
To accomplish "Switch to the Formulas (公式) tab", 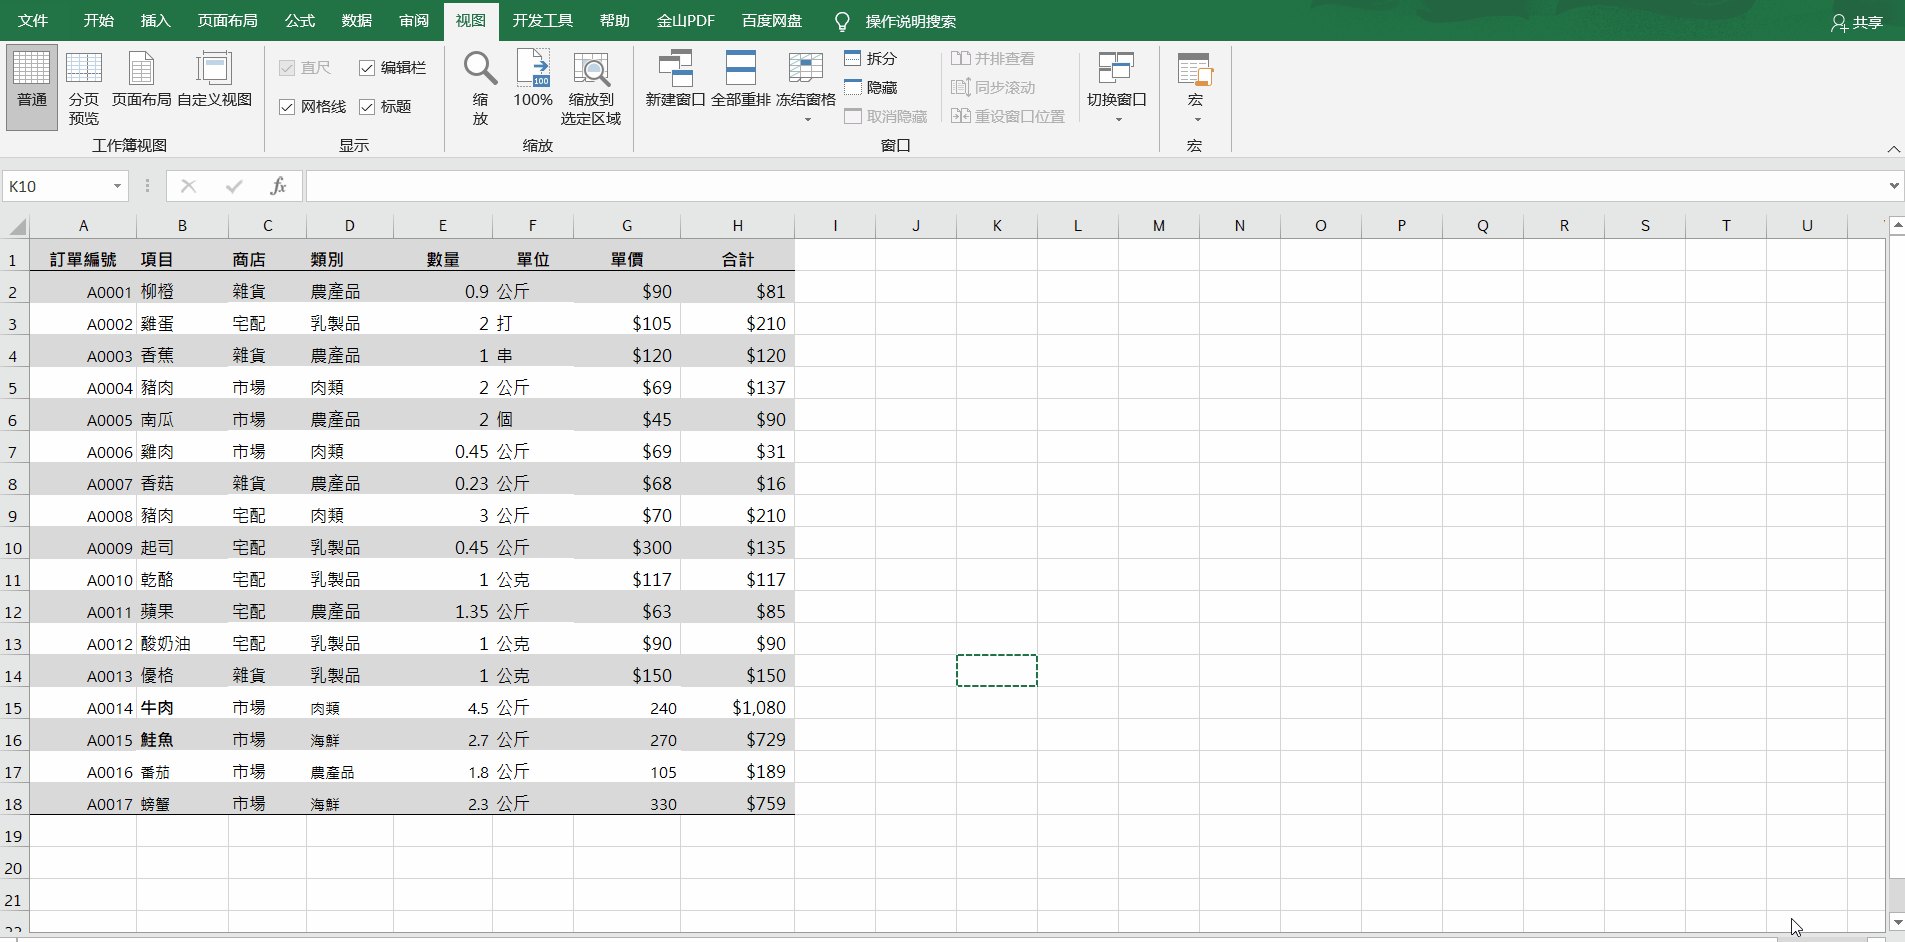I will click(299, 21).
